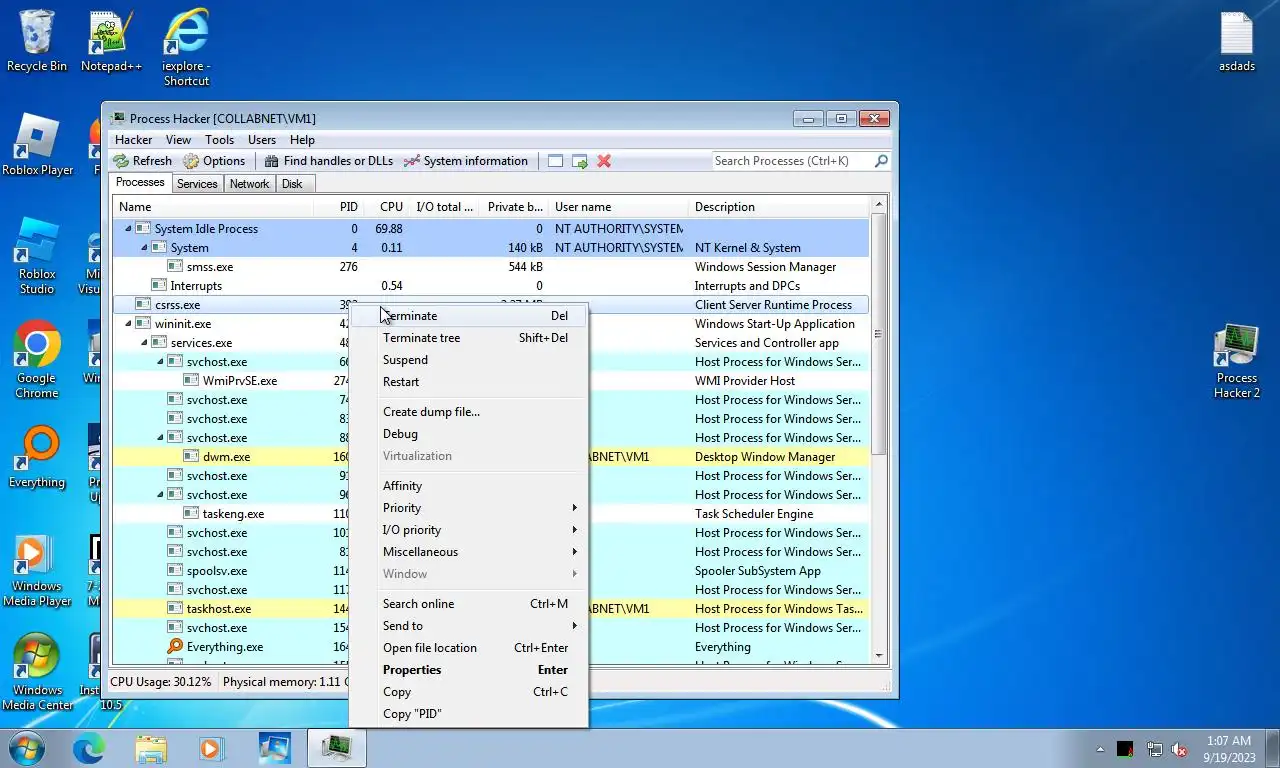Viewport: 1280px width, 768px height.
Task: Choose Terminate from context menu
Action: tap(468, 316)
